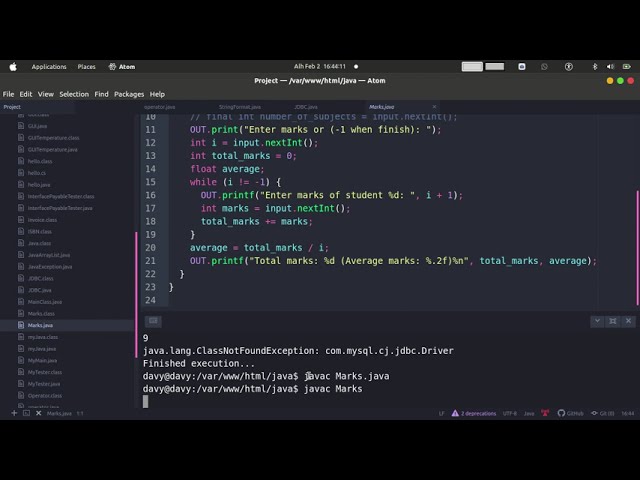Open the battery status indicator
640x480 pixels.
(627, 67)
